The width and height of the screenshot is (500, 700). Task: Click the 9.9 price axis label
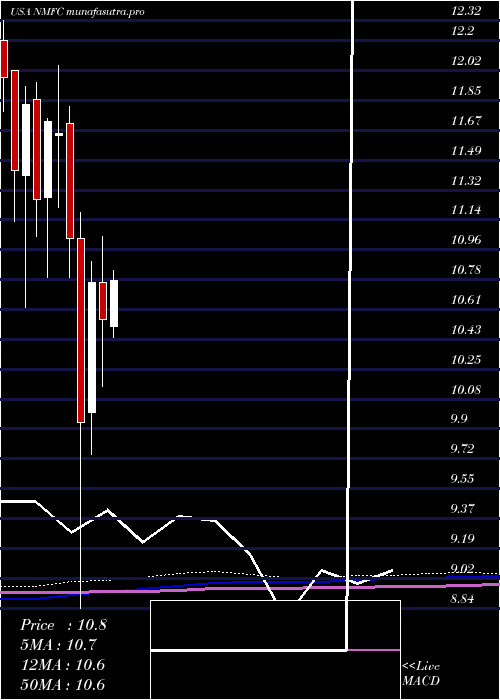(x=459, y=419)
